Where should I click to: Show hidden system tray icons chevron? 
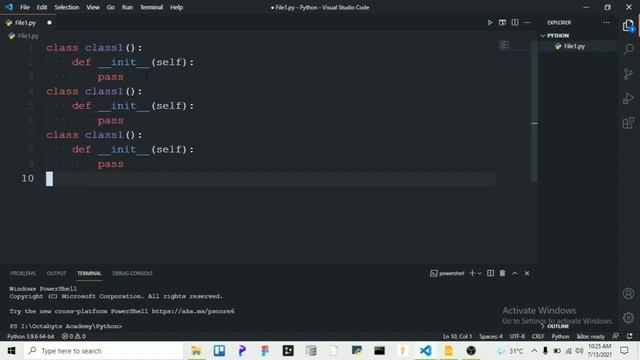pos(534,351)
